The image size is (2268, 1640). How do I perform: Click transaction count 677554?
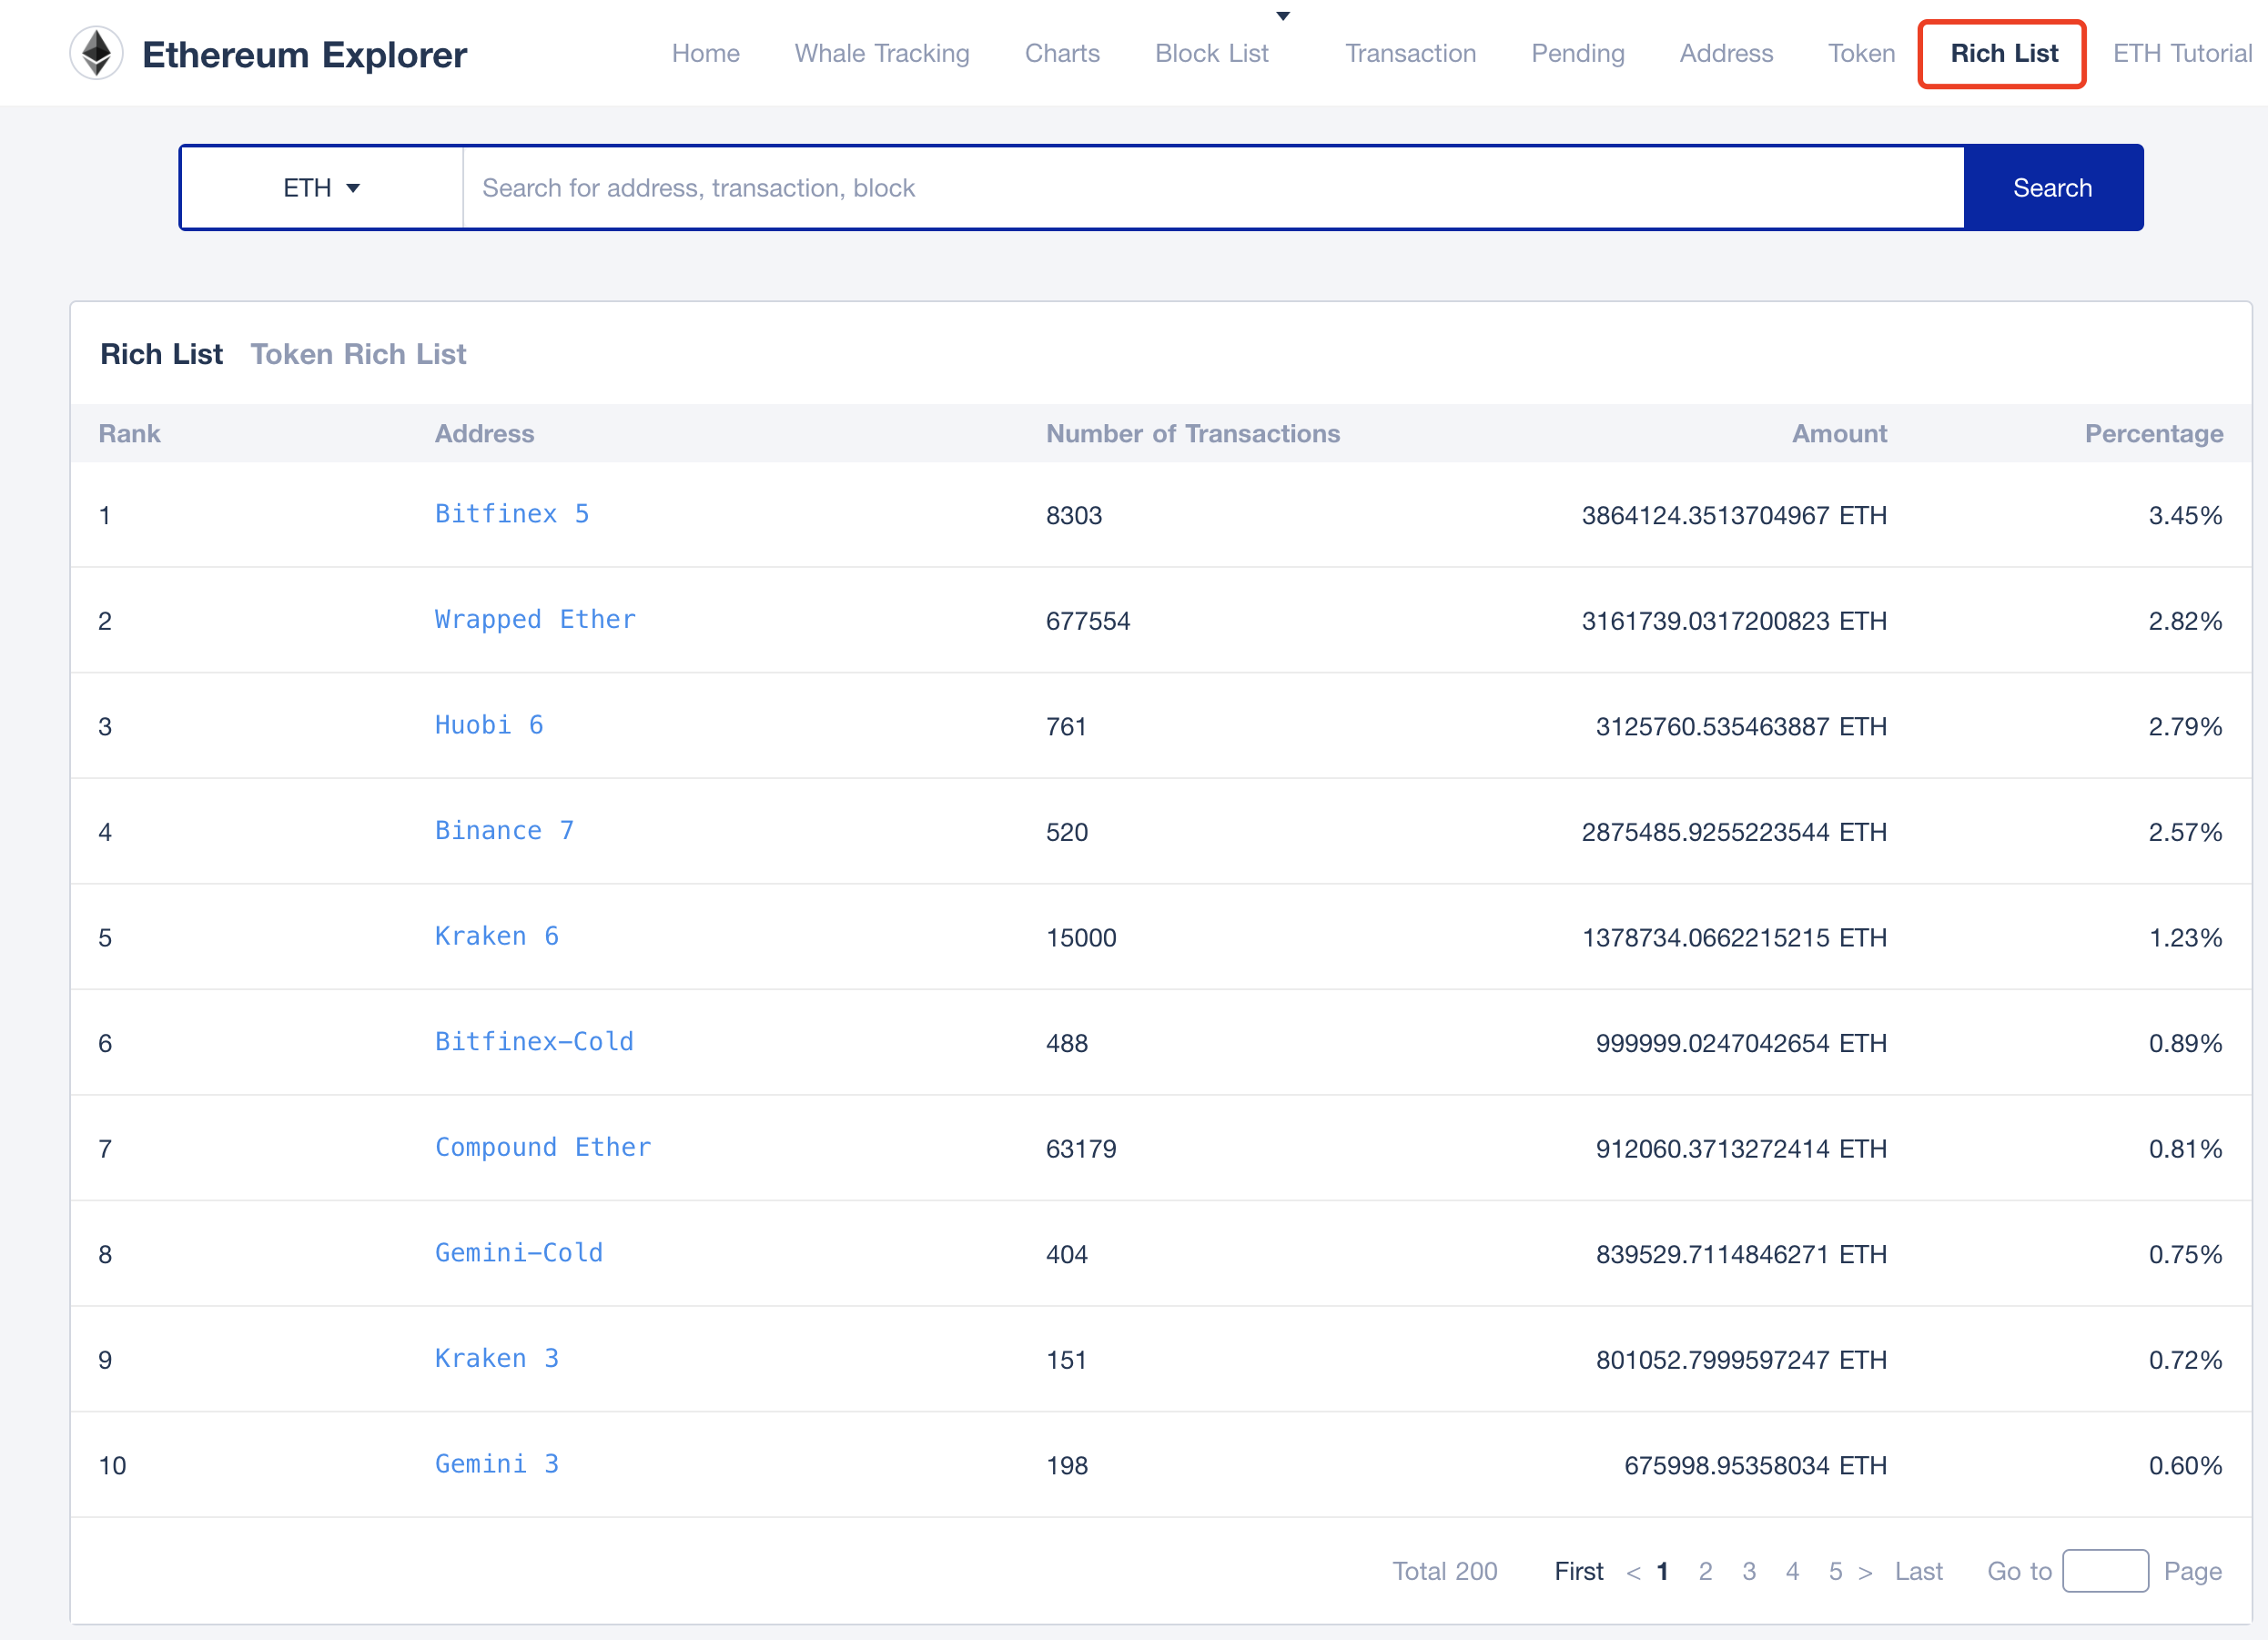[1087, 621]
